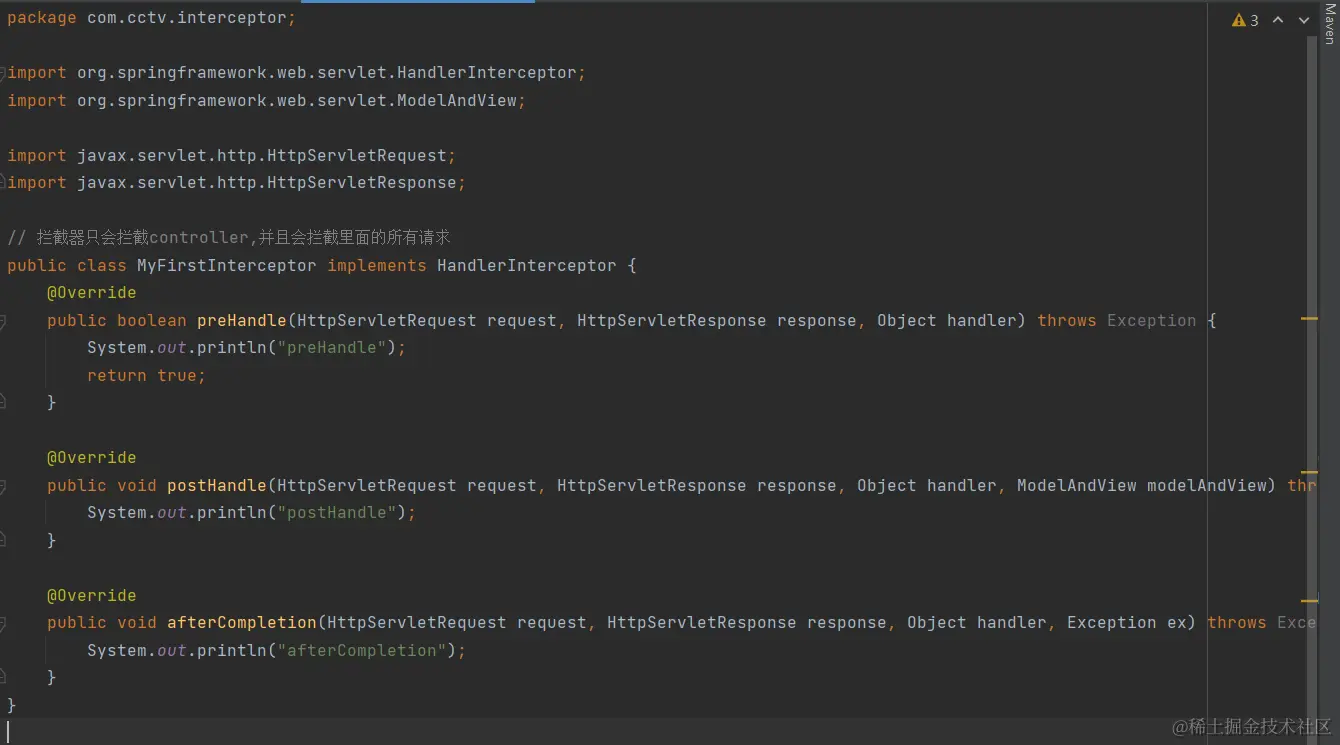Click @Override annotation above afterCompletion

click(x=91, y=596)
